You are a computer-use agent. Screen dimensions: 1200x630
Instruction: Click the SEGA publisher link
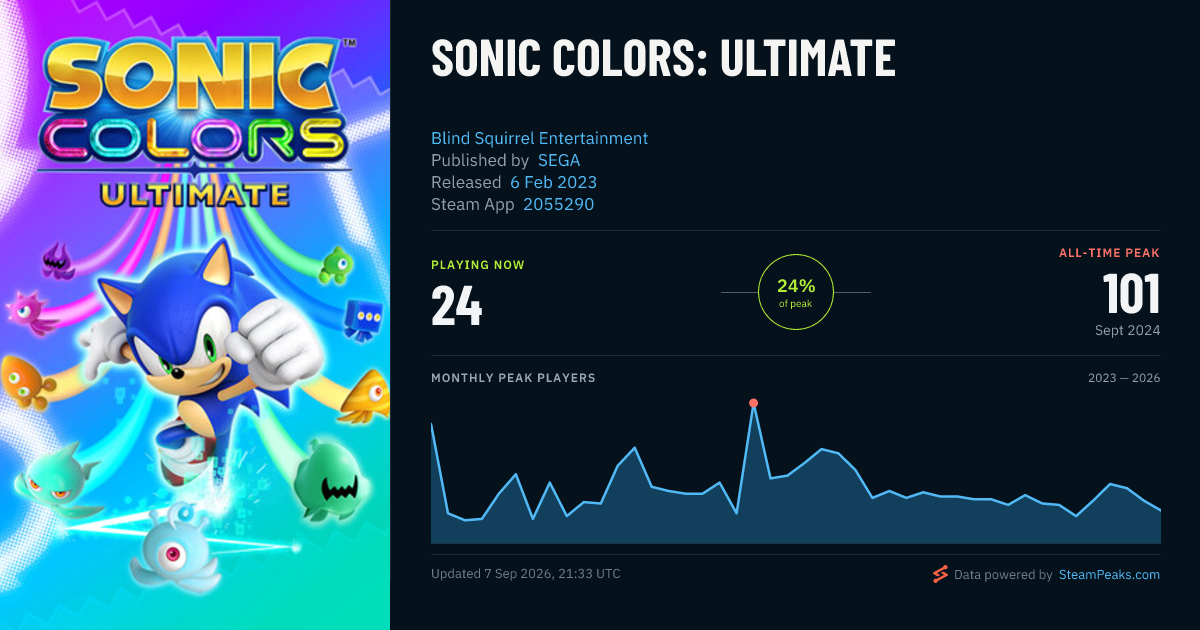point(559,160)
